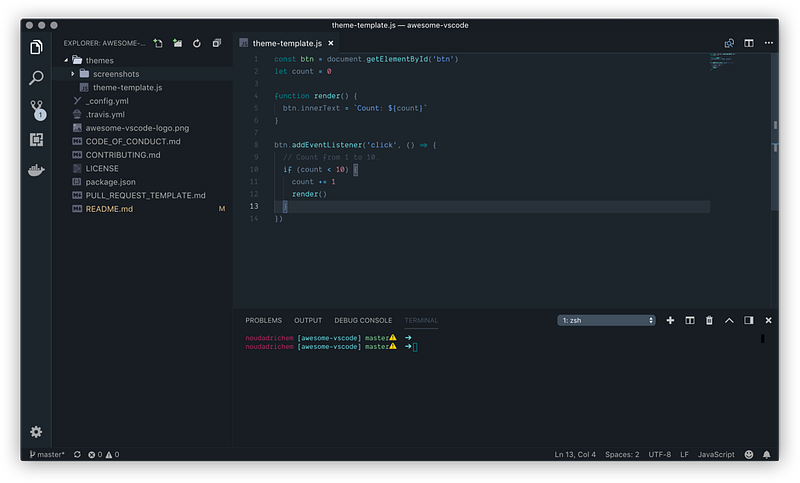Image resolution: width=800 pixels, height=483 pixels.
Task: Click the New File icon in Explorer
Action: [x=158, y=43]
